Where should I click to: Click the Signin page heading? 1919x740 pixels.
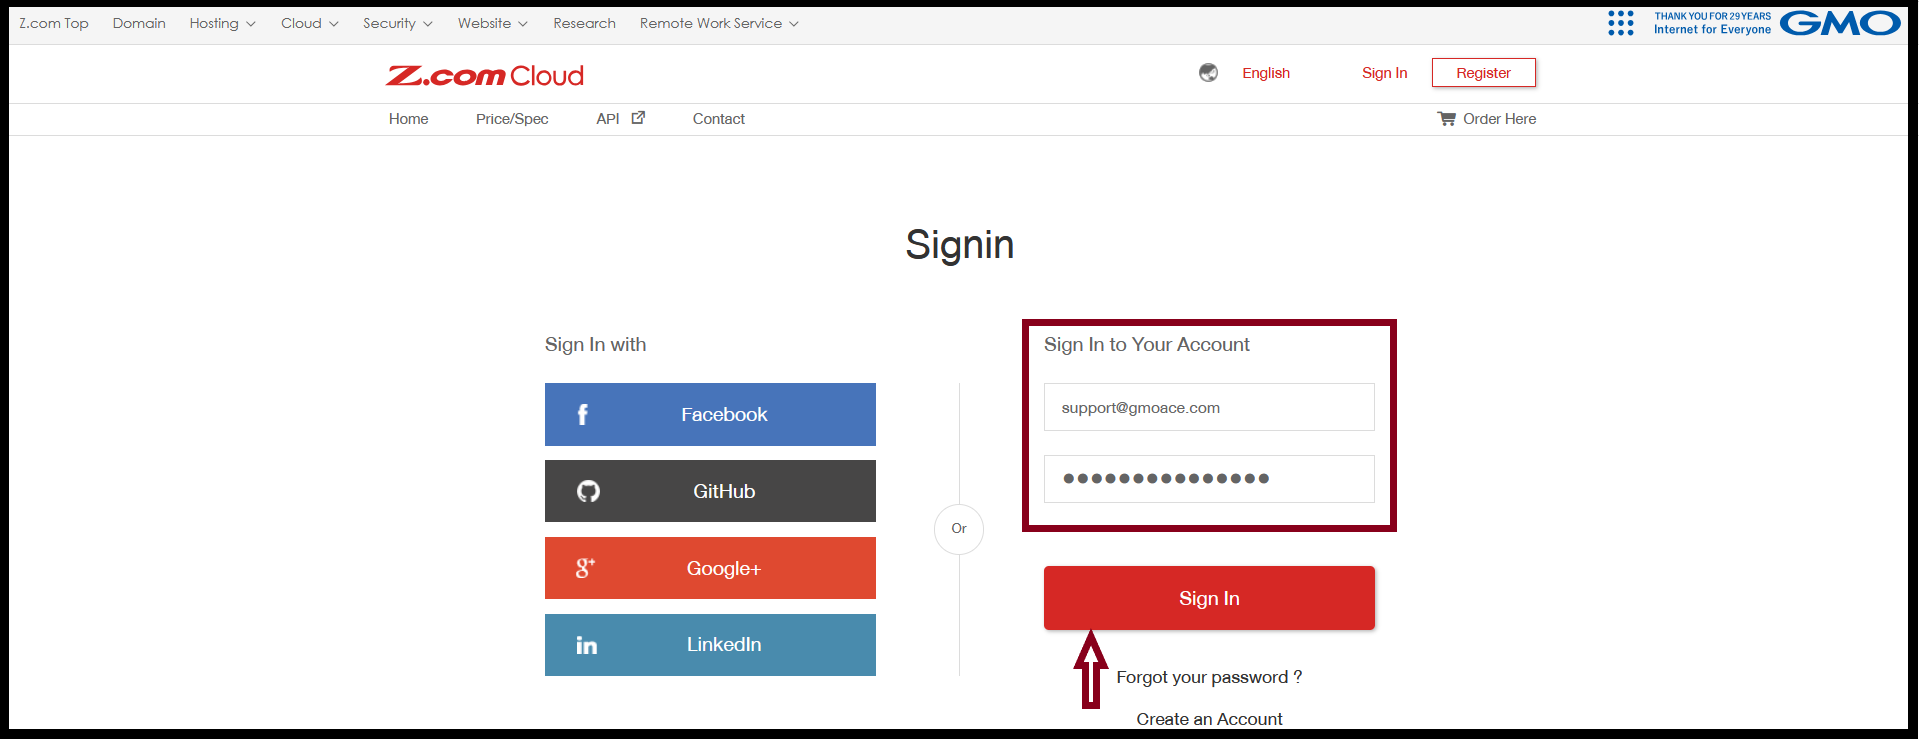(960, 245)
